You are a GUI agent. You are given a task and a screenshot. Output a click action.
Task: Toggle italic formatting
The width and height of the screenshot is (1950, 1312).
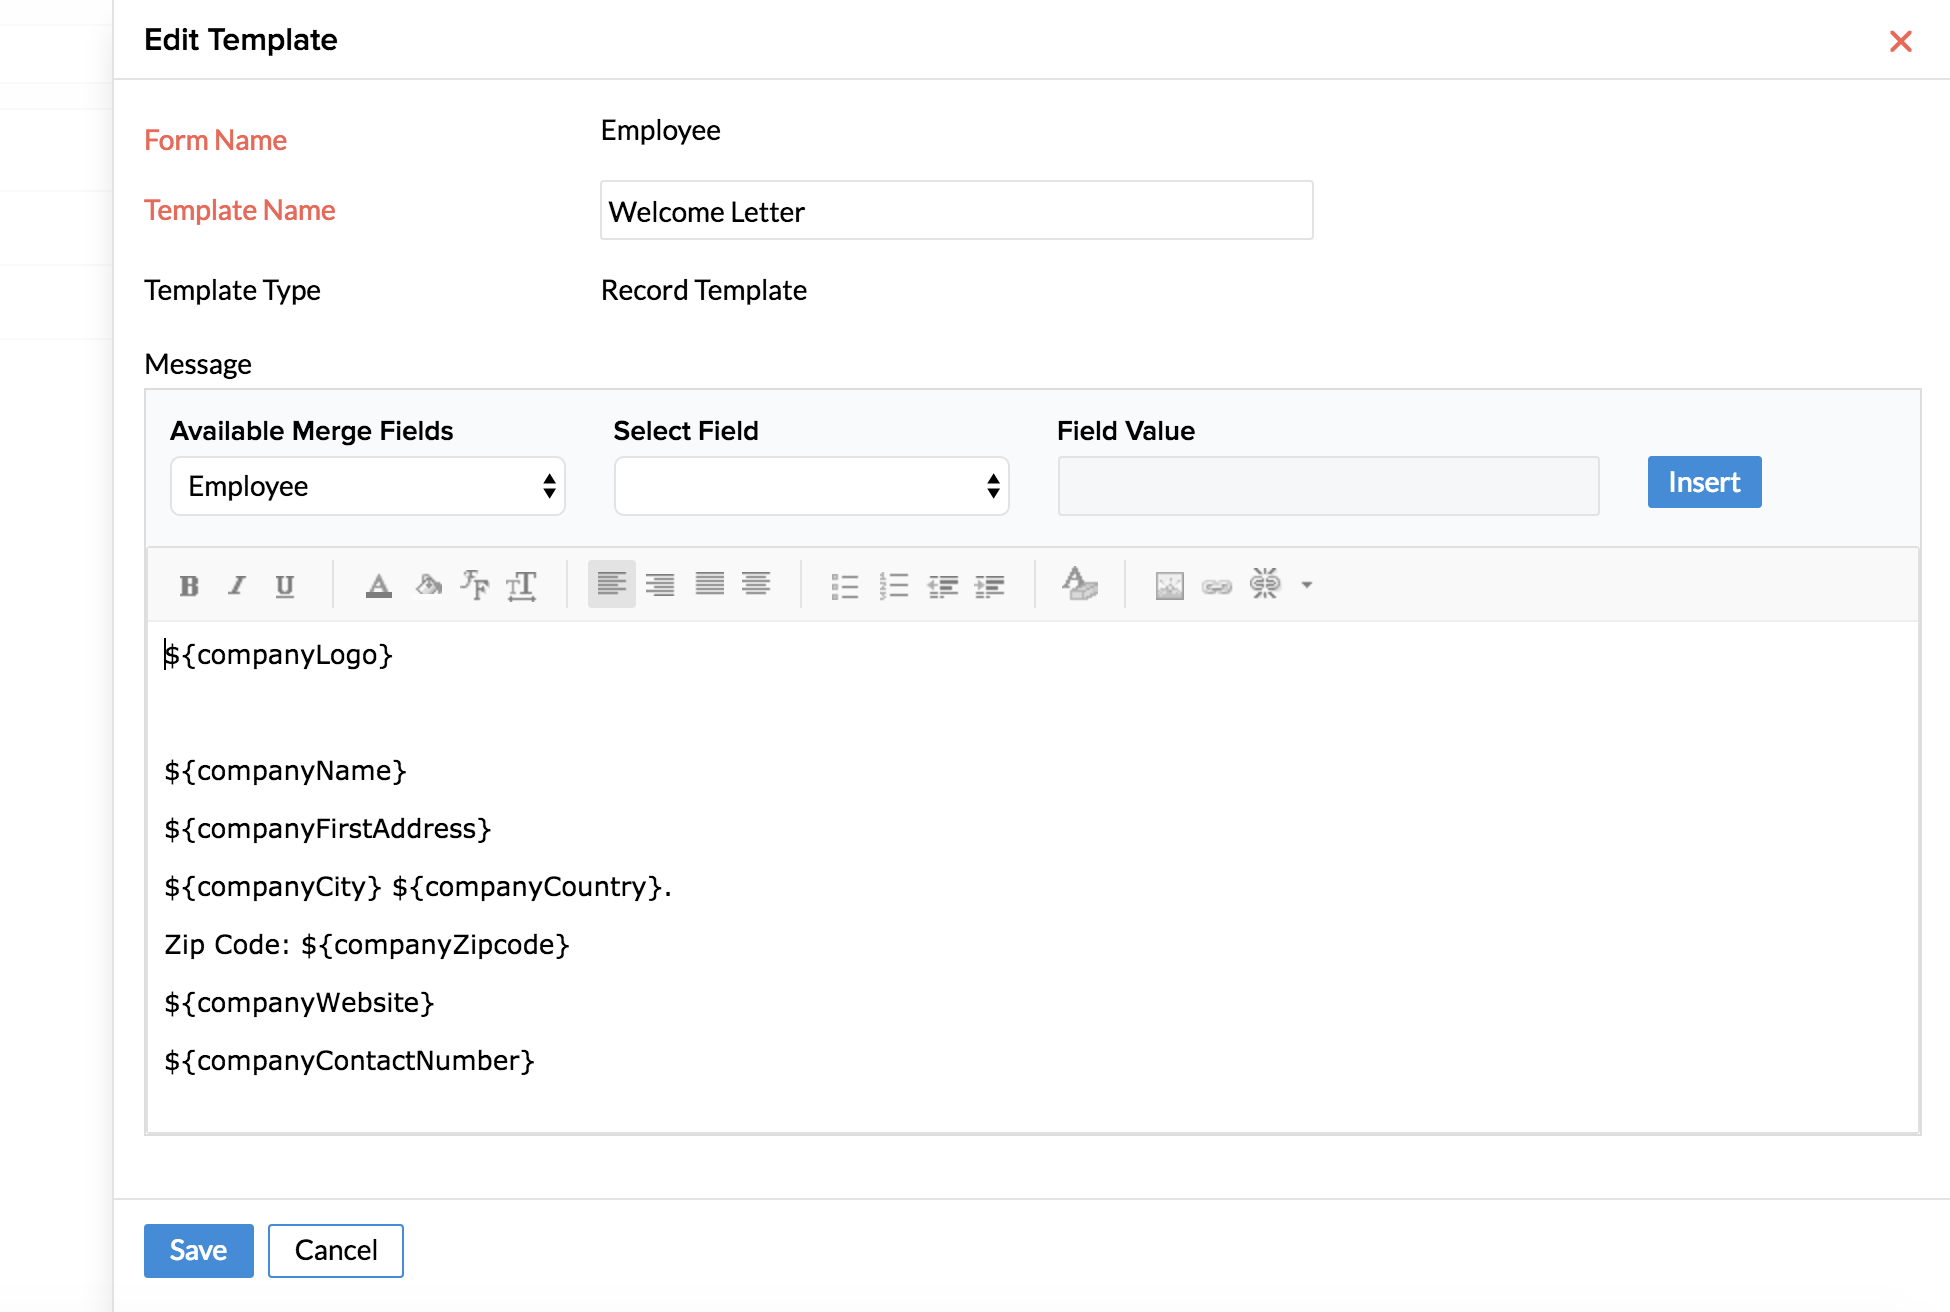point(237,586)
